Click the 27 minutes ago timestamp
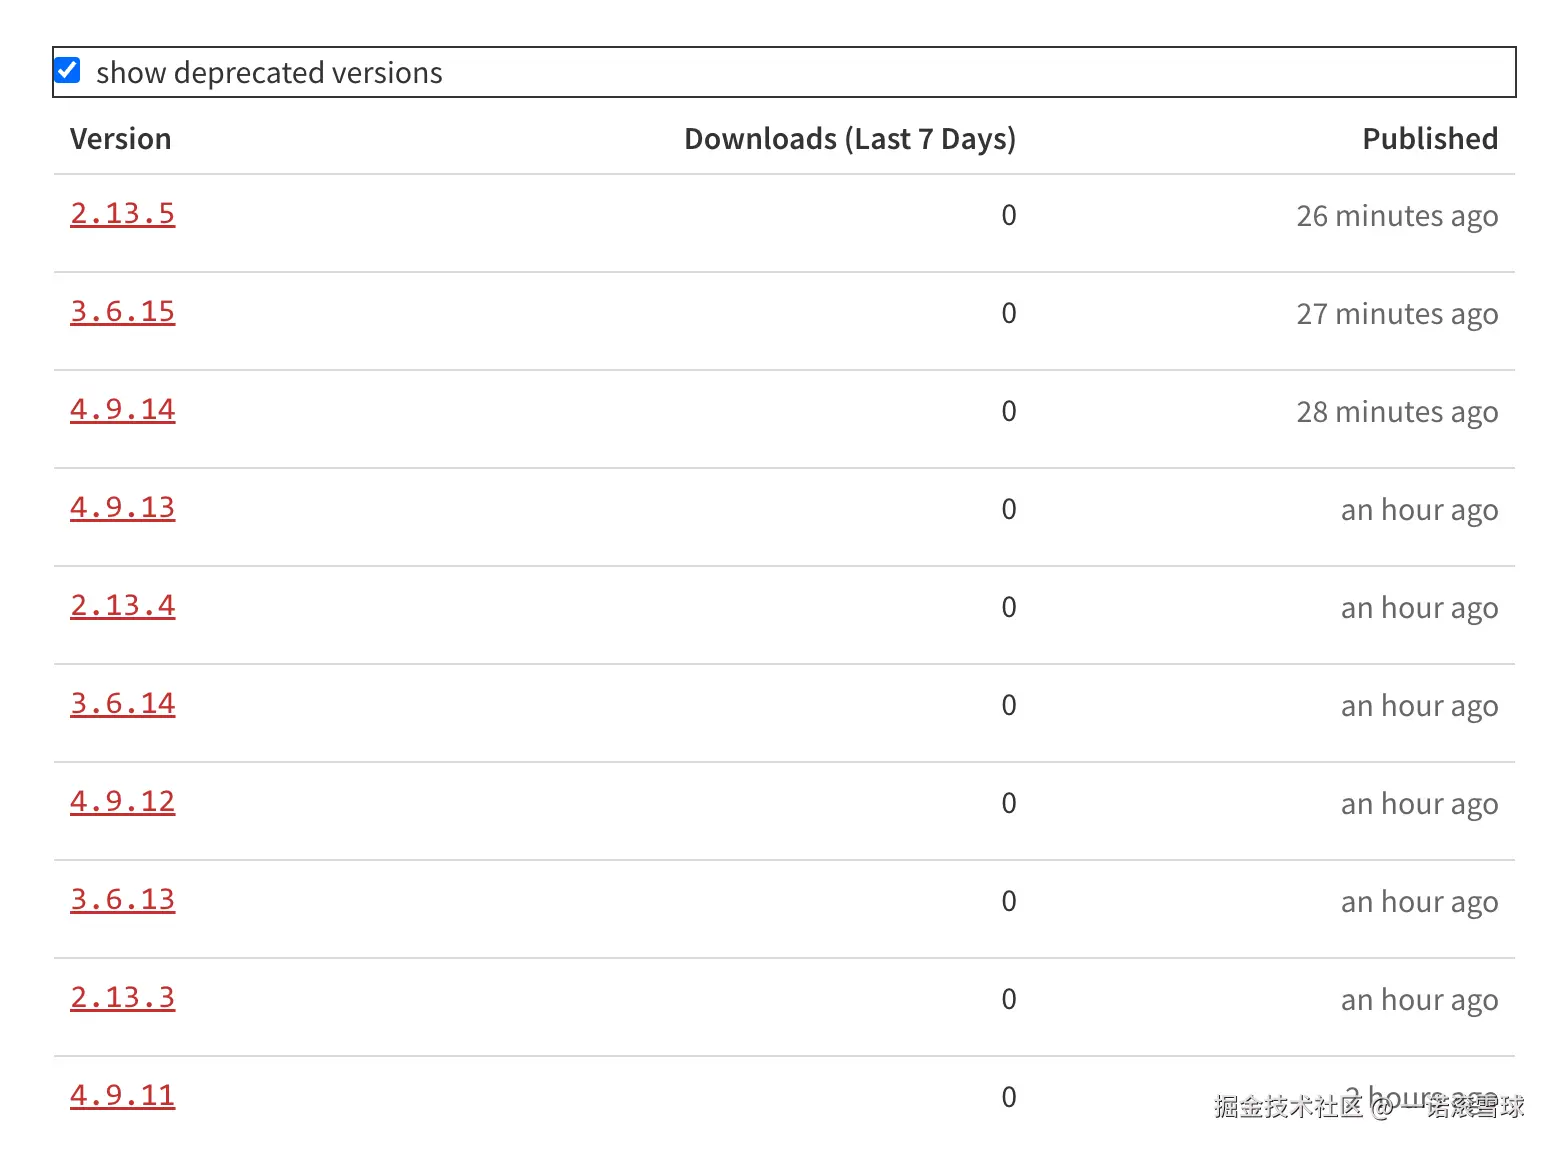The width and height of the screenshot is (1554, 1150). 1396,314
